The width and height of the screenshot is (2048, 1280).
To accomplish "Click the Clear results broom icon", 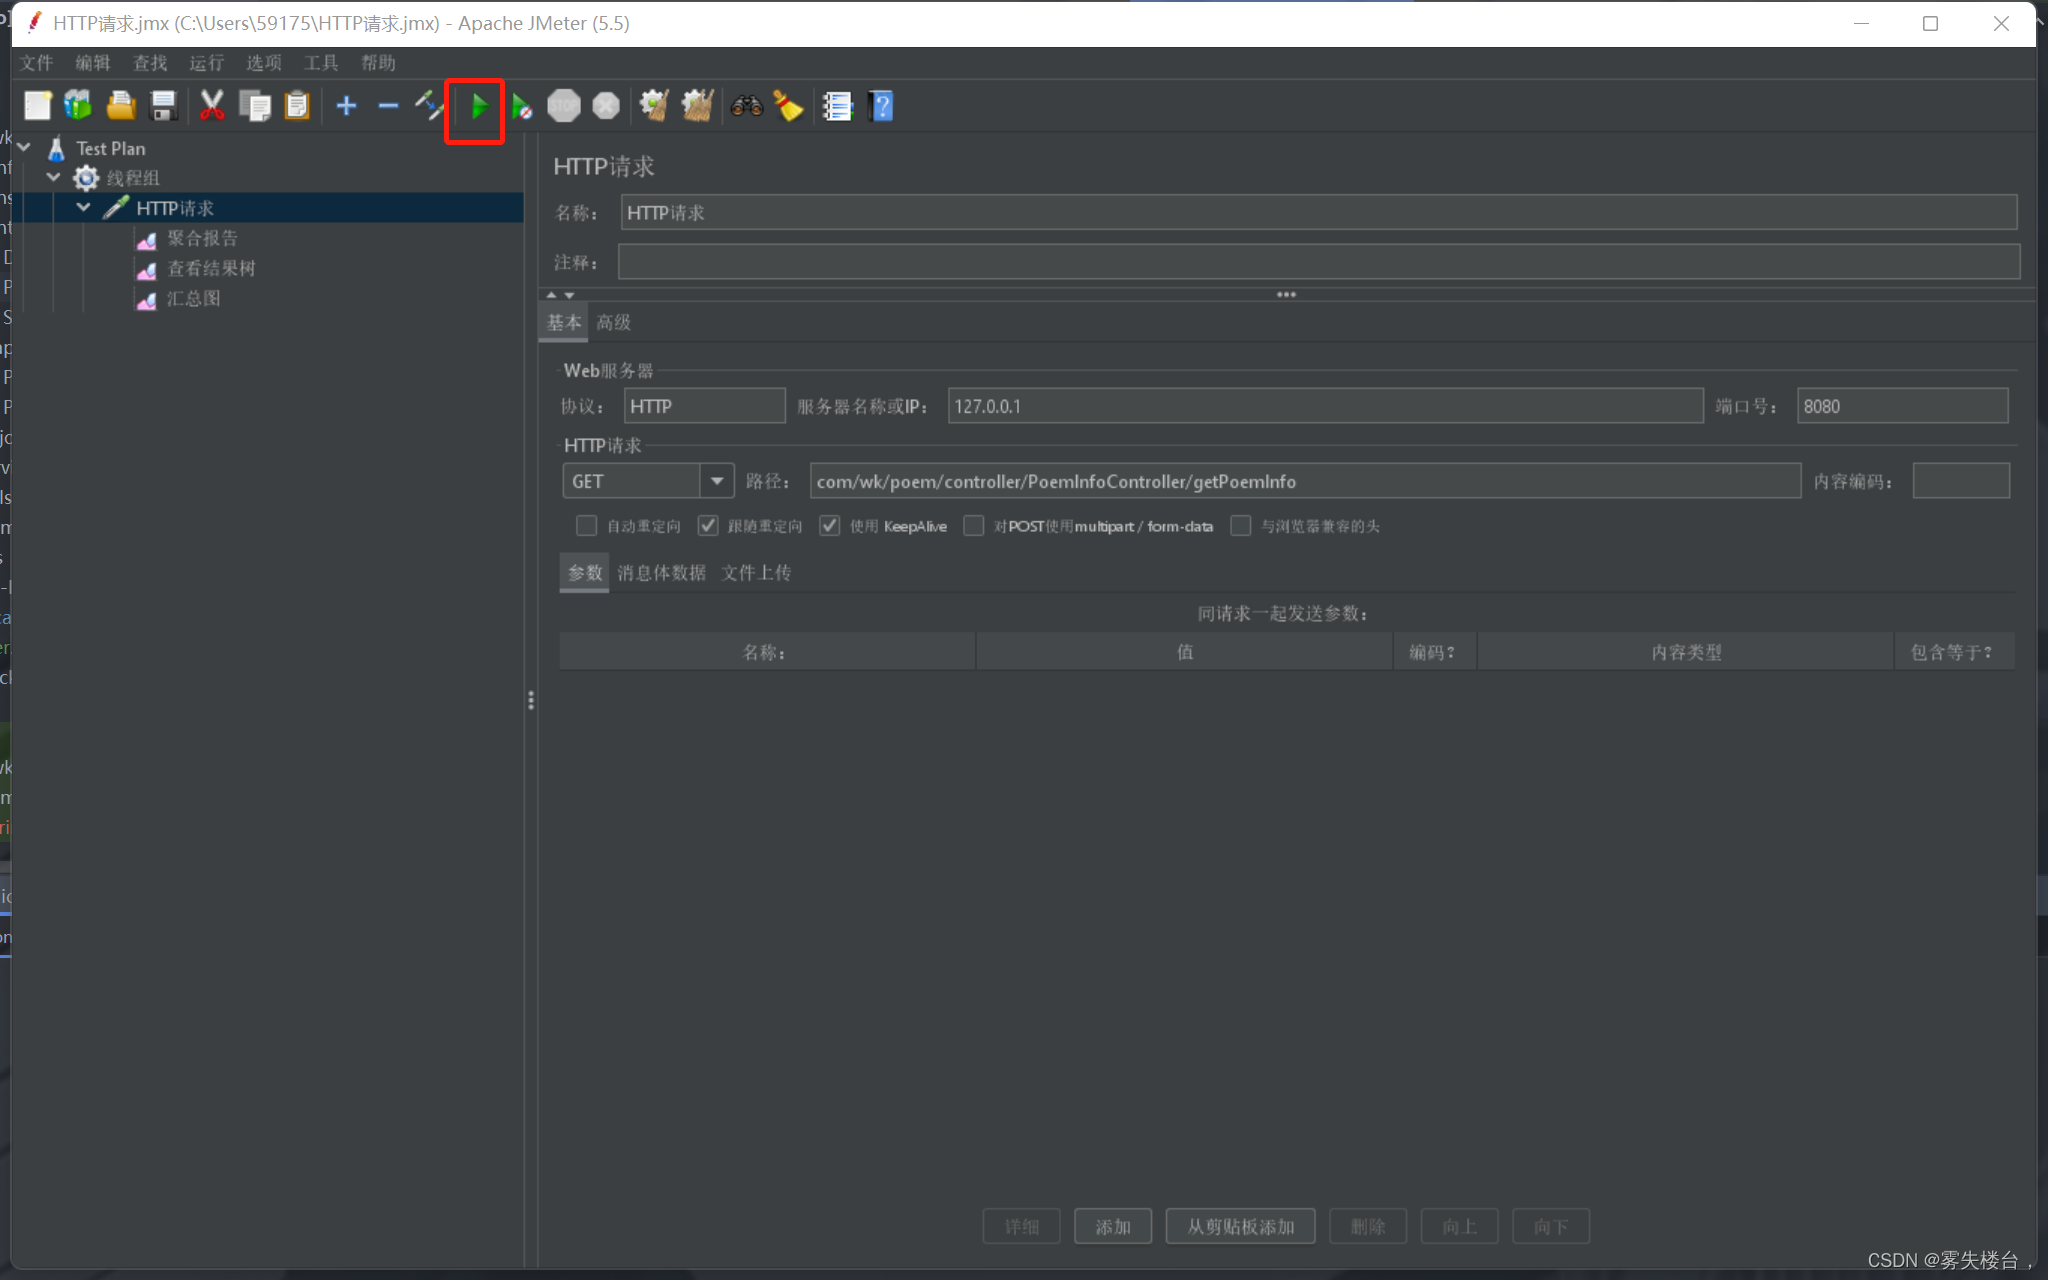I will pos(654,105).
